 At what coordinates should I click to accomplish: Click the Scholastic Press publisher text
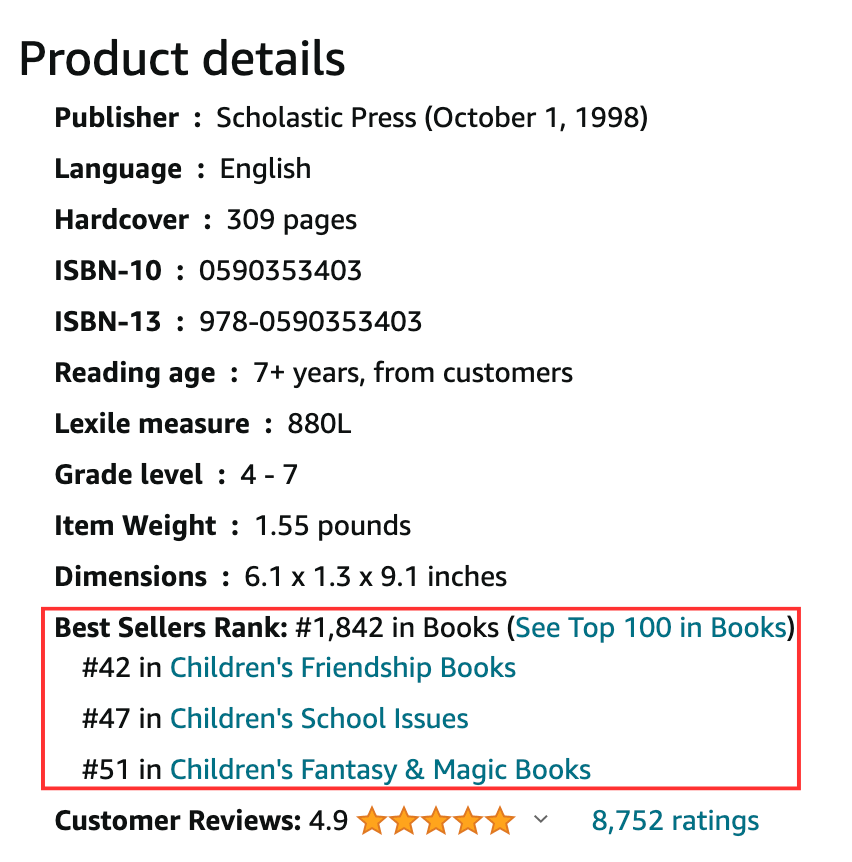click(316, 118)
